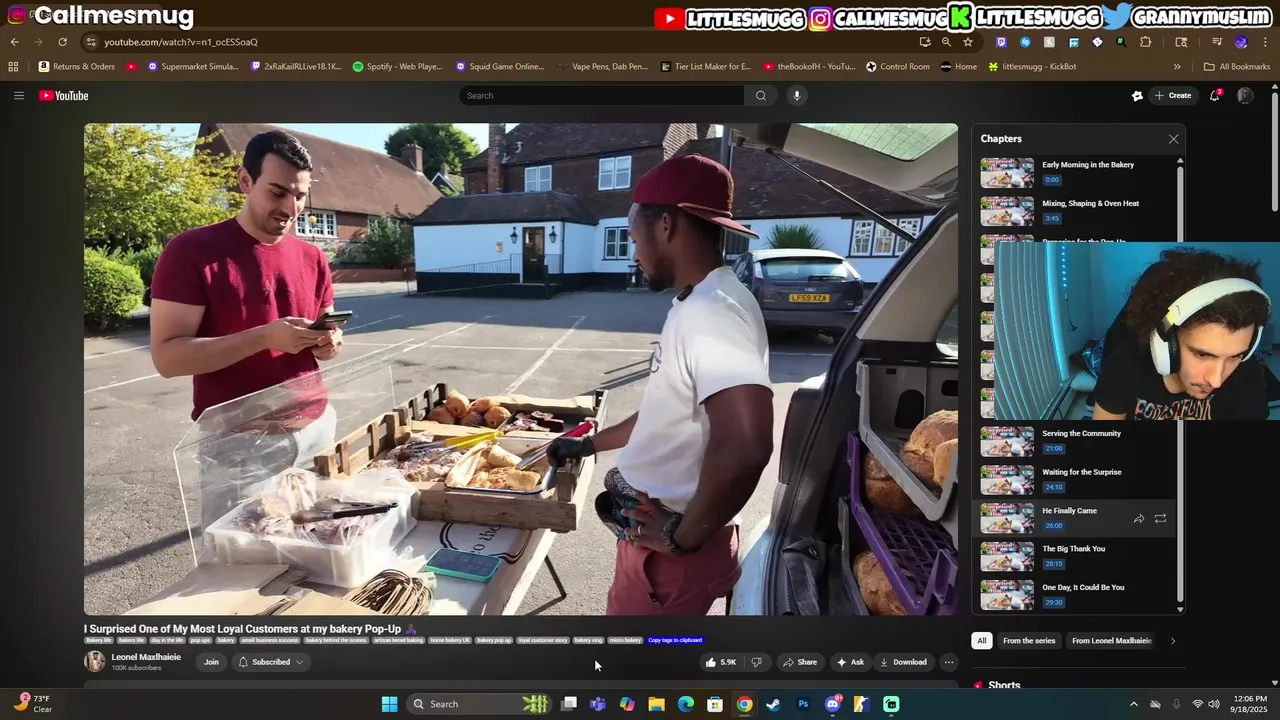The width and height of the screenshot is (1280, 720).
Task: Click the YouTube search magnifier button
Action: pyautogui.click(x=760, y=96)
